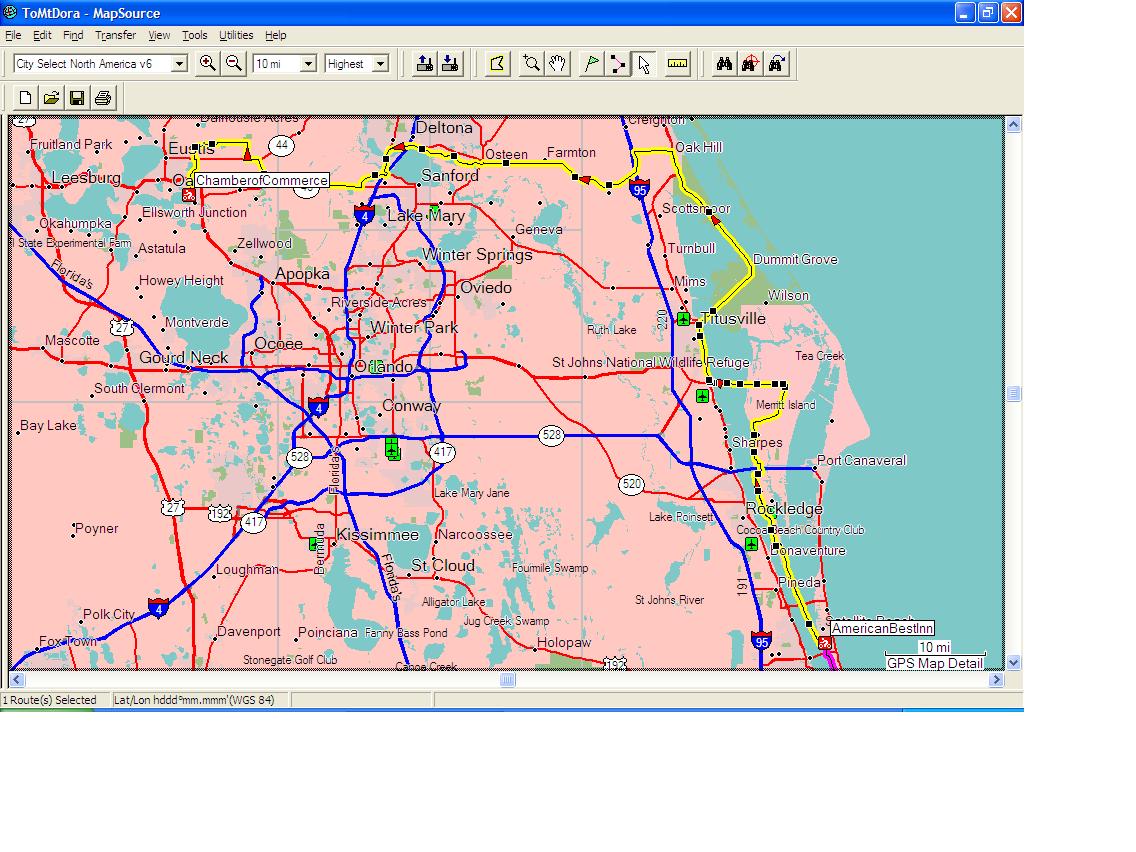
Task: Click the Send to Device icon
Action: 424,64
